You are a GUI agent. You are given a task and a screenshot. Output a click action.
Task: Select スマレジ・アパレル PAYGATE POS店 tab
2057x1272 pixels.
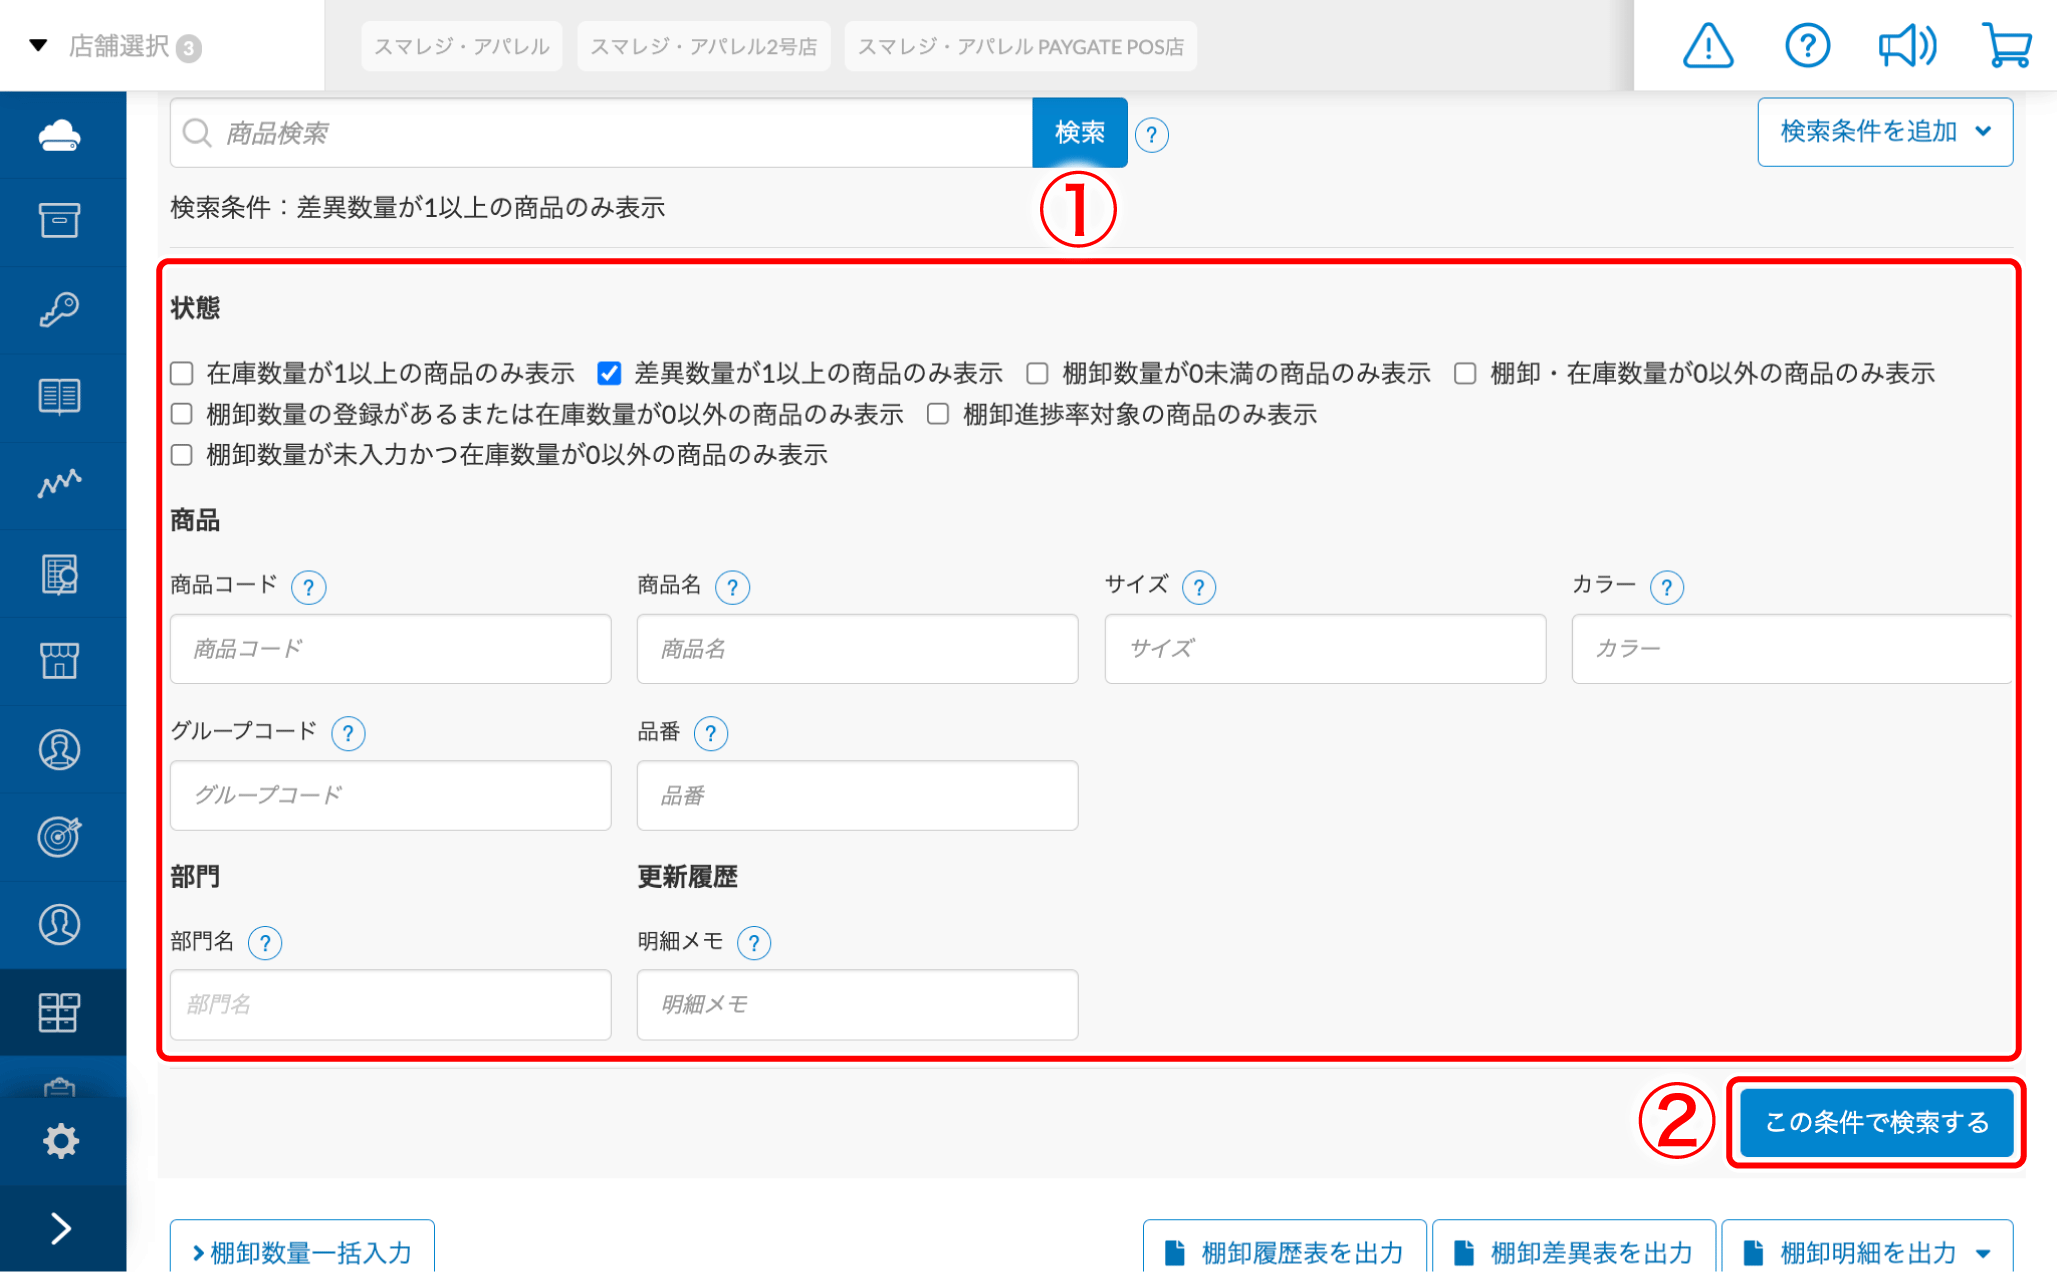pos(1020,47)
